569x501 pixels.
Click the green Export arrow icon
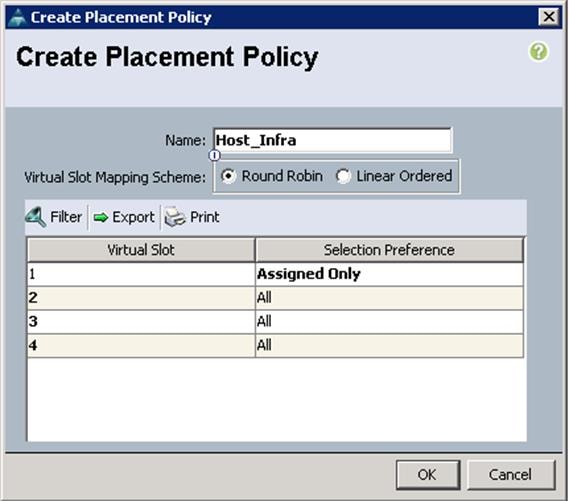[x=101, y=217]
